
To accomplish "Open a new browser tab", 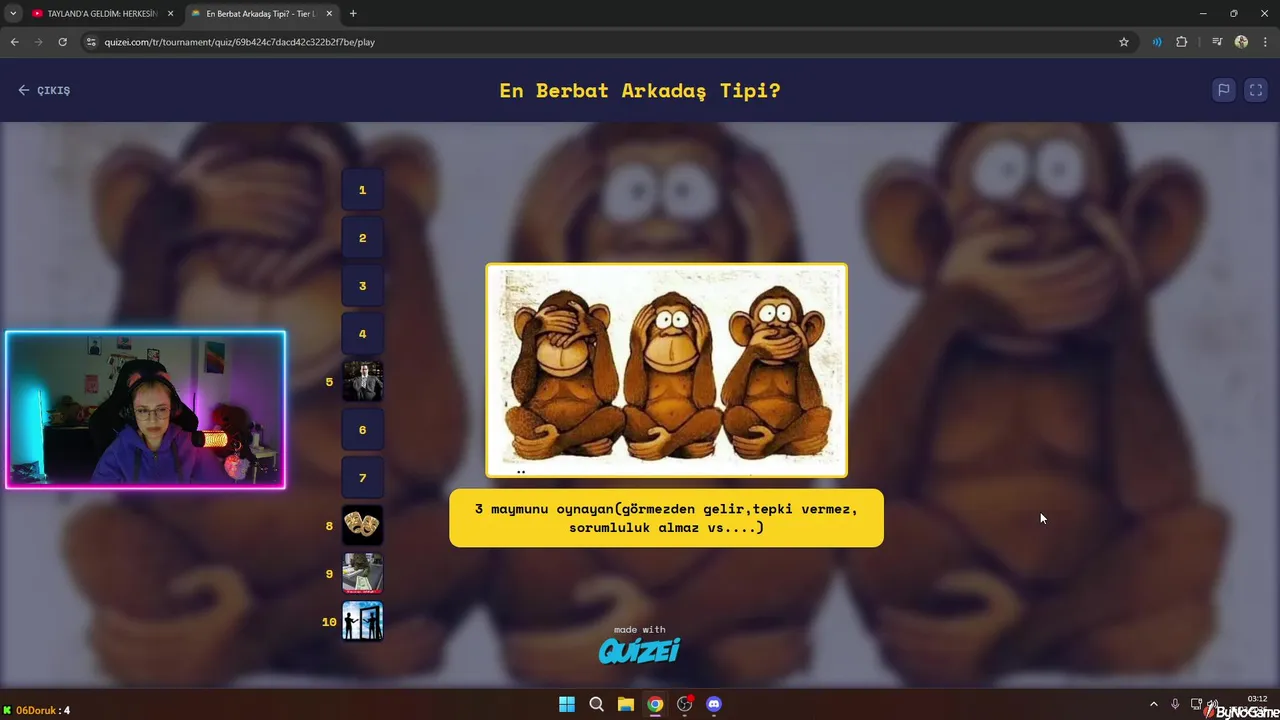I will point(353,14).
